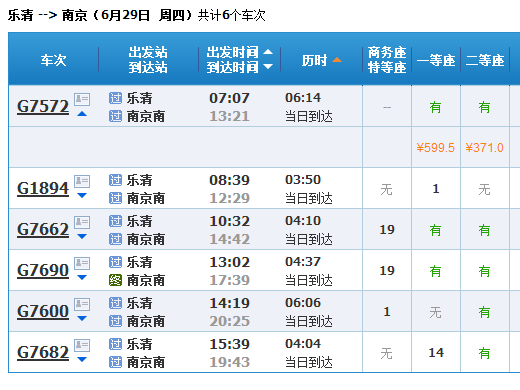
Task: Click 过 icon beside 南京南 in G7572 row
Action: point(115,116)
